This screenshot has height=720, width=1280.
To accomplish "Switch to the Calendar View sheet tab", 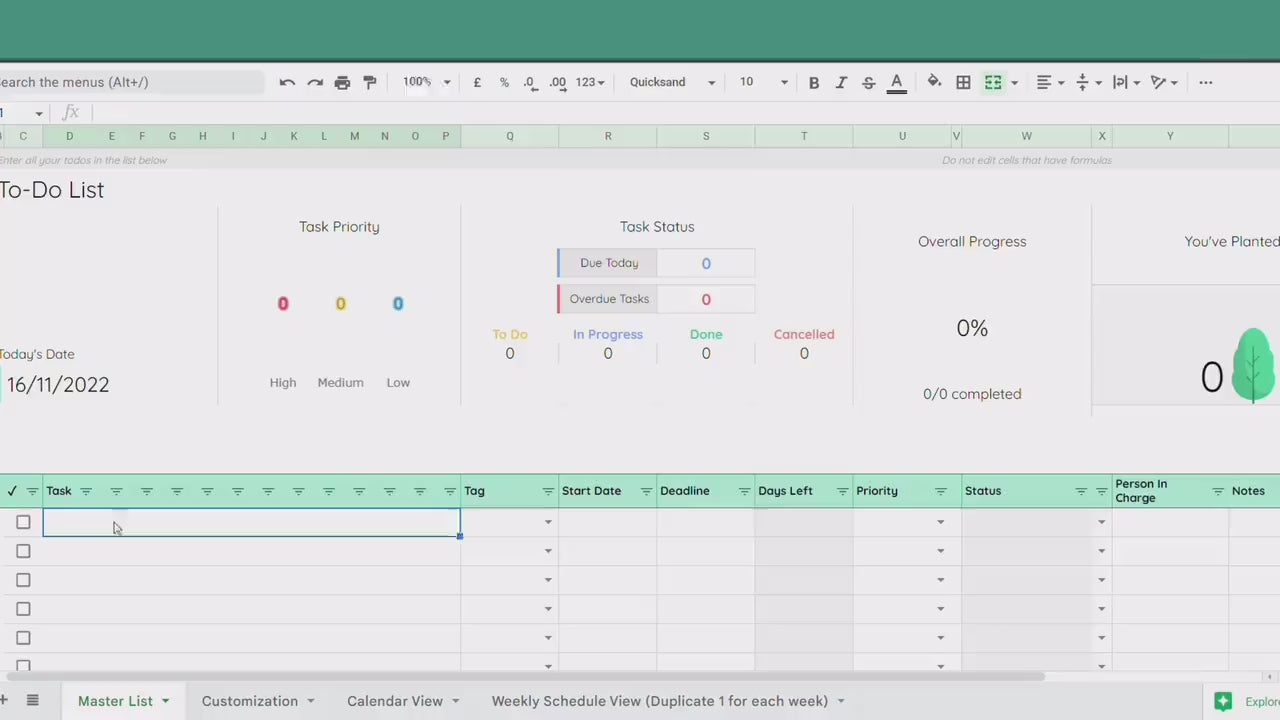I will tap(394, 701).
